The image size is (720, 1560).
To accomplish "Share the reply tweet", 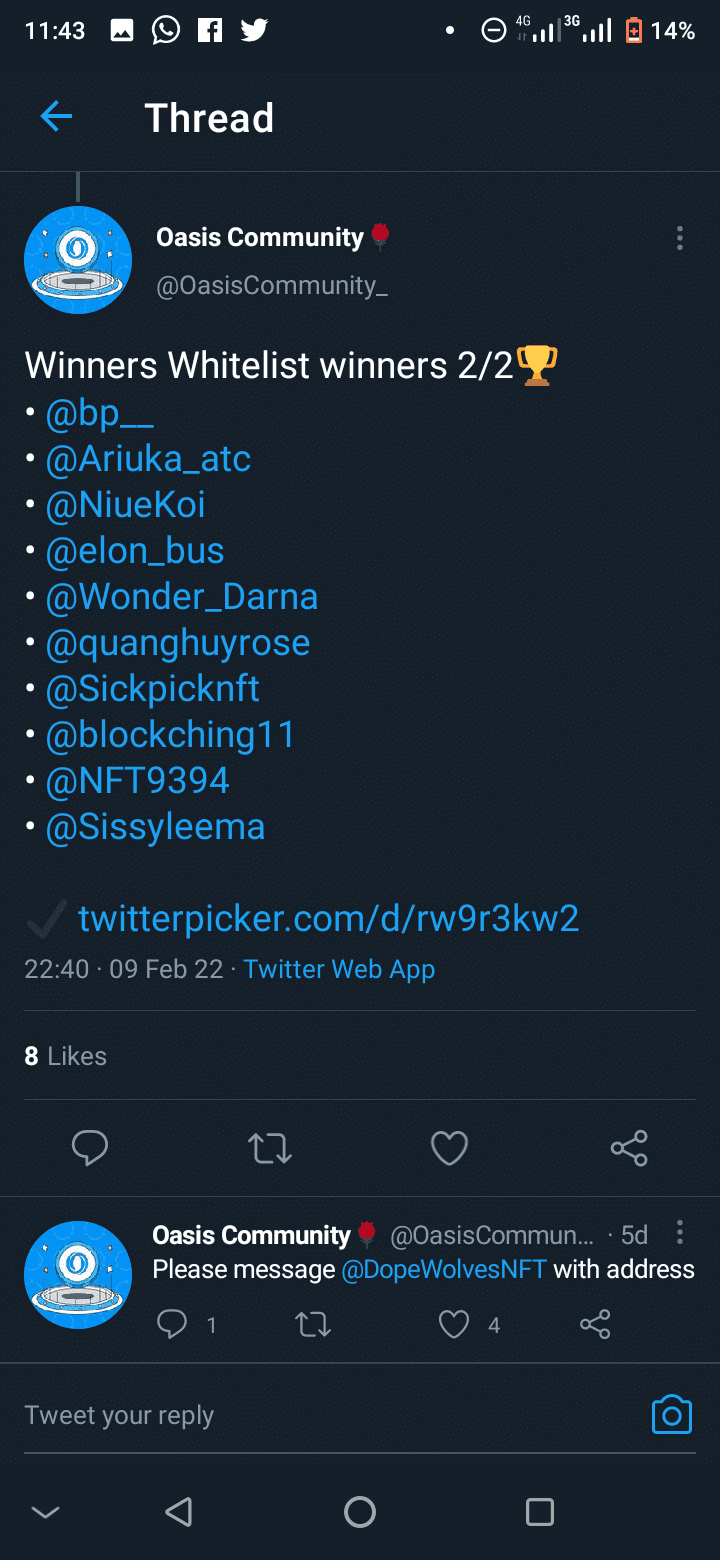I will coord(595,1325).
